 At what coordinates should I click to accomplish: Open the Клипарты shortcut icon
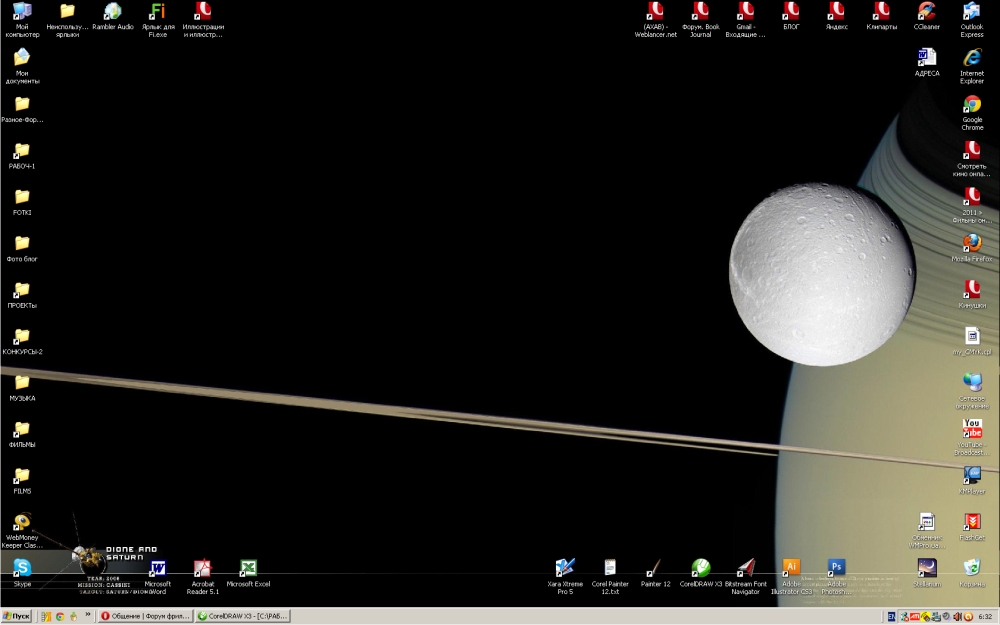[x=881, y=16]
